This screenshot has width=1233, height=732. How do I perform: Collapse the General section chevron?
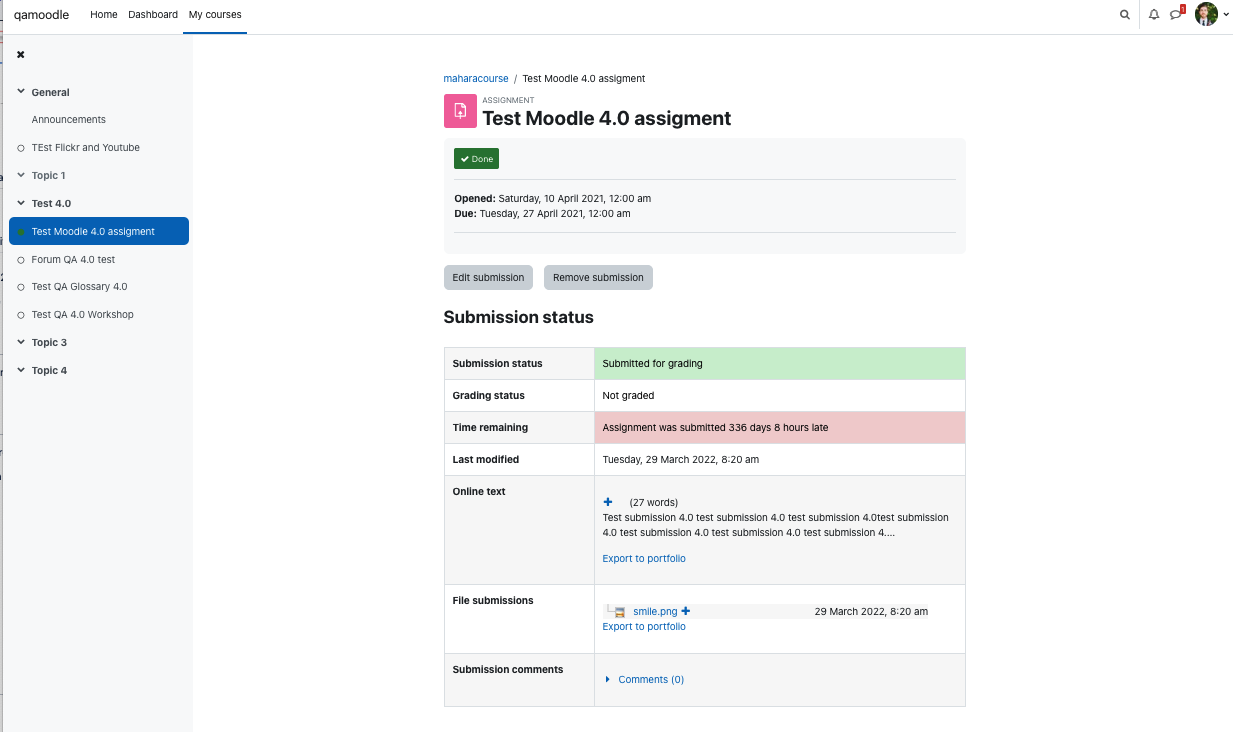(21, 92)
